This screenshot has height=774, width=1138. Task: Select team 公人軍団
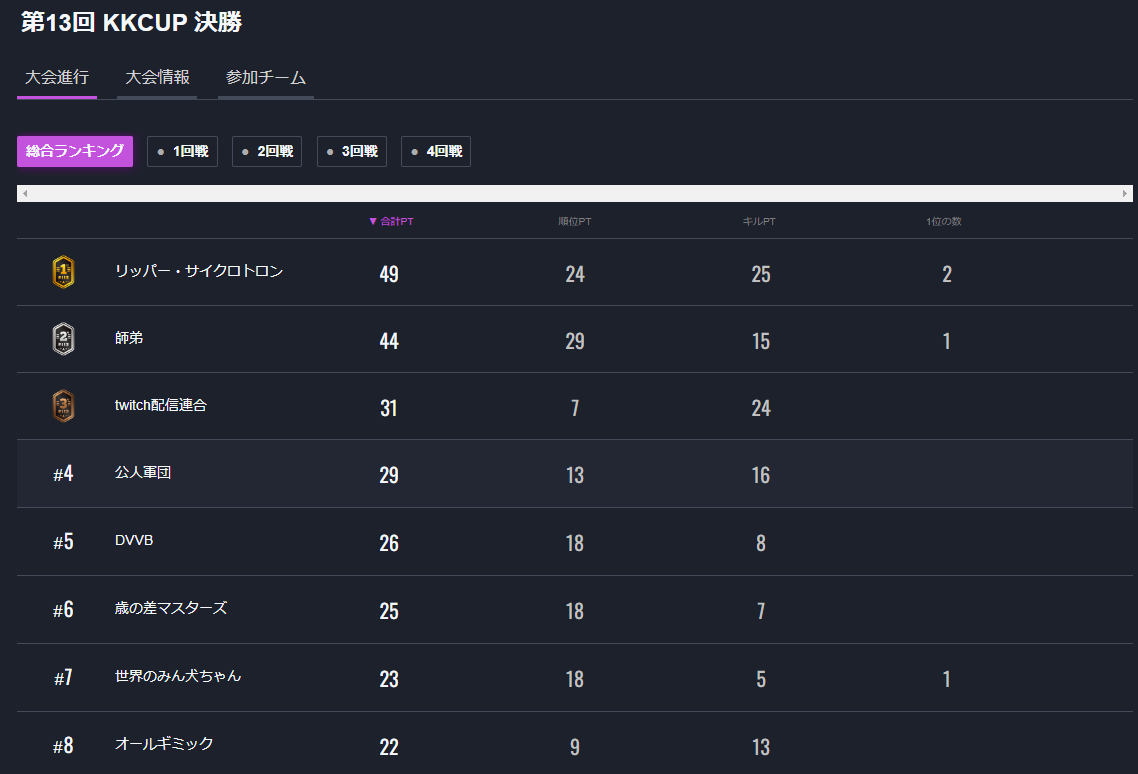(x=143, y=472)
